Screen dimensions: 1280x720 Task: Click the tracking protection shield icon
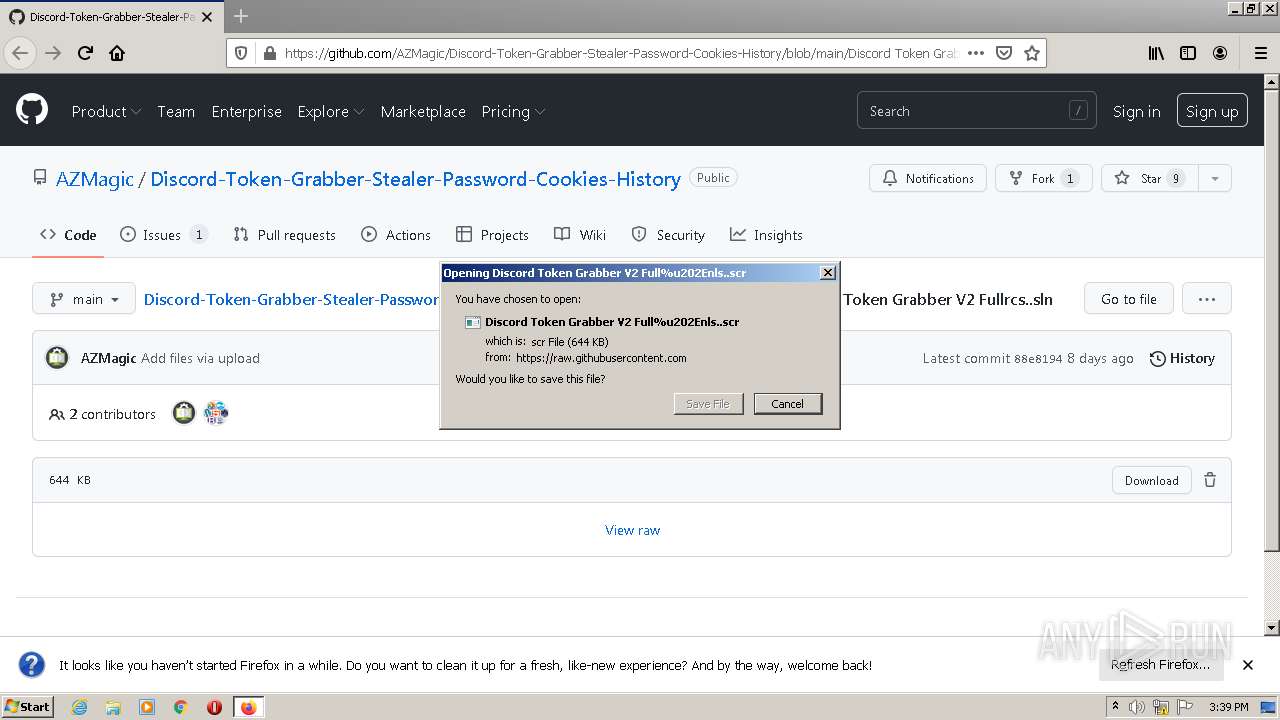click(x=240, y=53)
